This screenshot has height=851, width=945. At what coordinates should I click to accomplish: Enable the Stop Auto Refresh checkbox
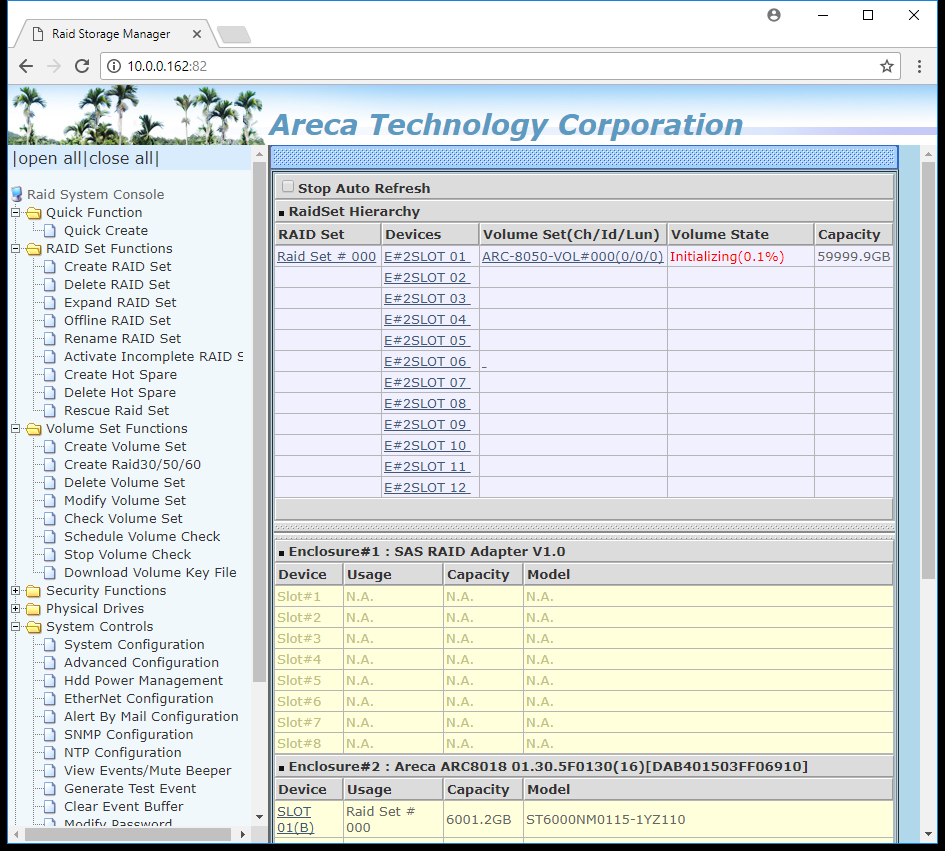pyautogui.click(x=288, y=187)
